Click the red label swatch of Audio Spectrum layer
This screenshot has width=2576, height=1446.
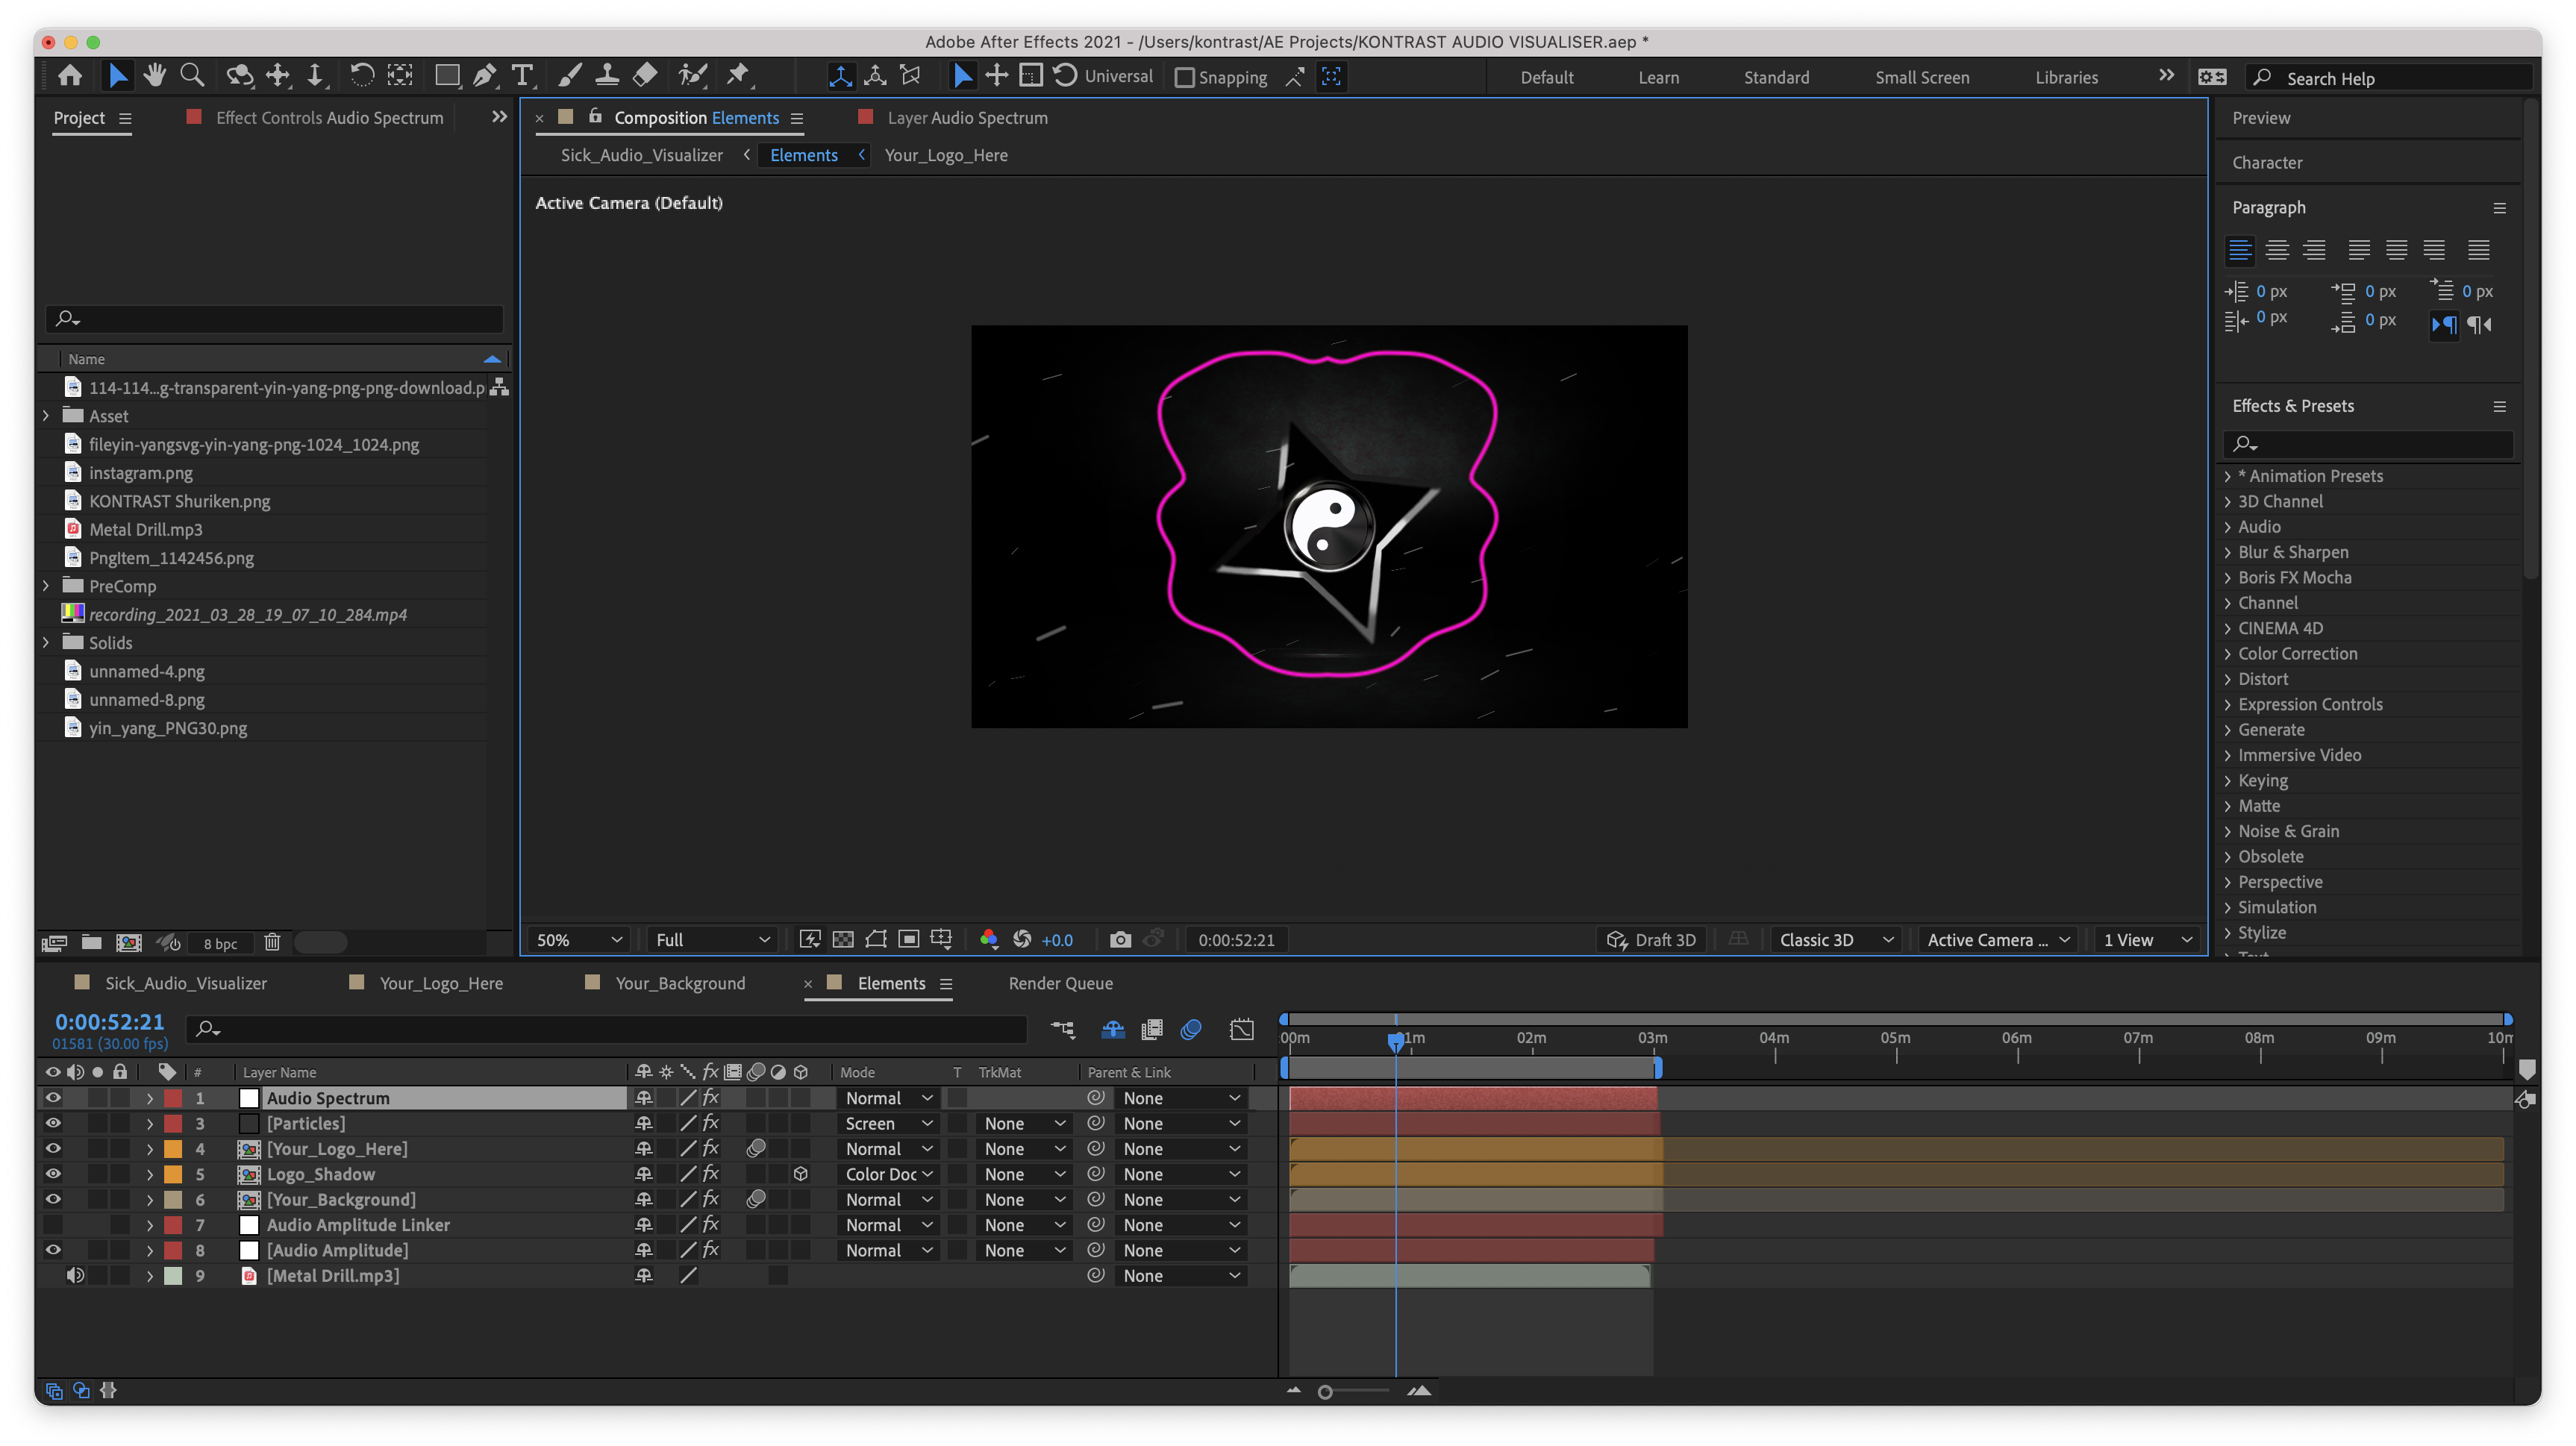click(173, 1098)
